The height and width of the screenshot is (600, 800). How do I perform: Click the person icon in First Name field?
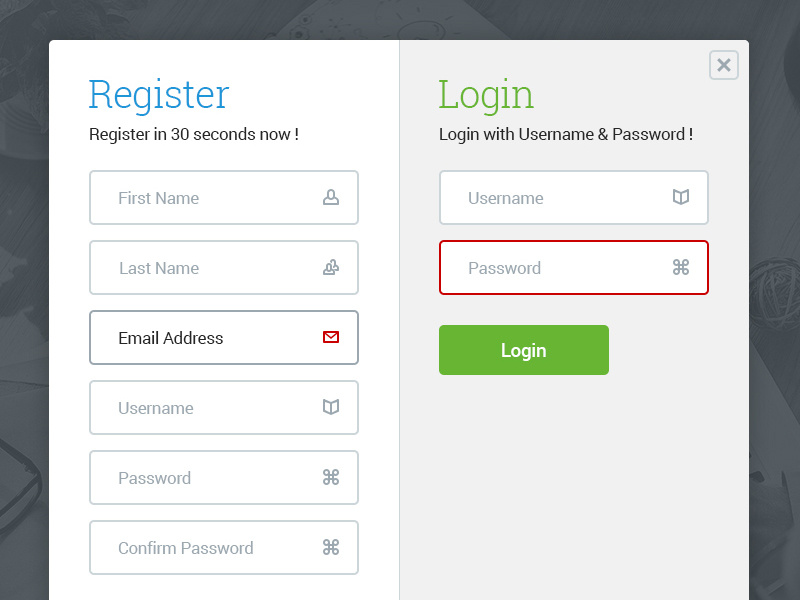click(x=331, y=197)
